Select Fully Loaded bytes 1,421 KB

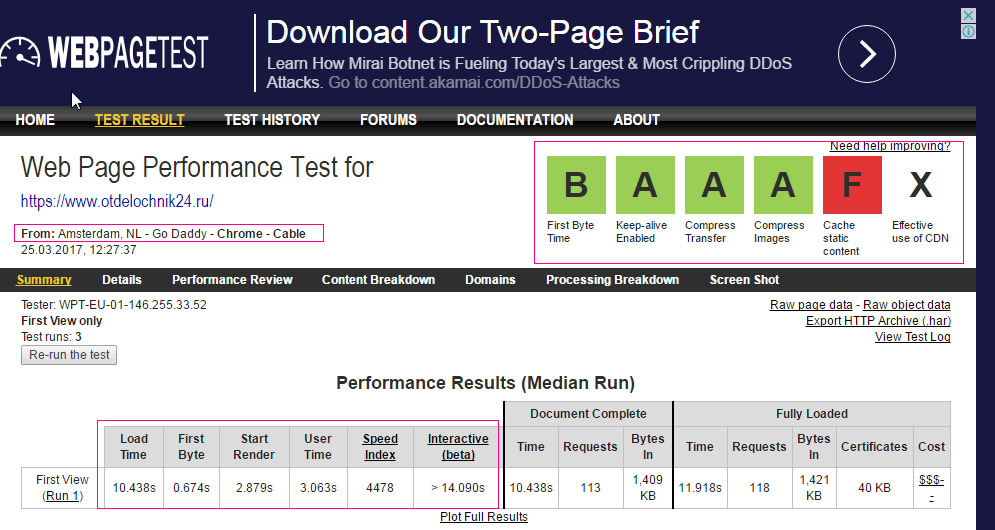pos(814,487)
